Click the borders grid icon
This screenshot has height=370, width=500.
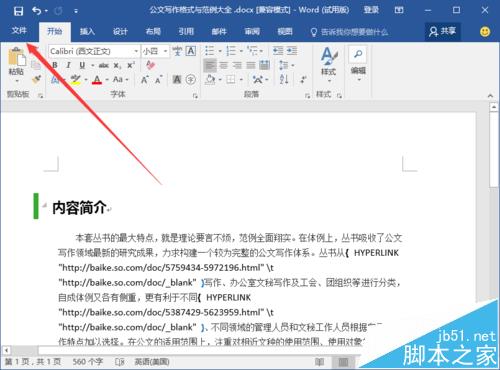tap(231, 79)
